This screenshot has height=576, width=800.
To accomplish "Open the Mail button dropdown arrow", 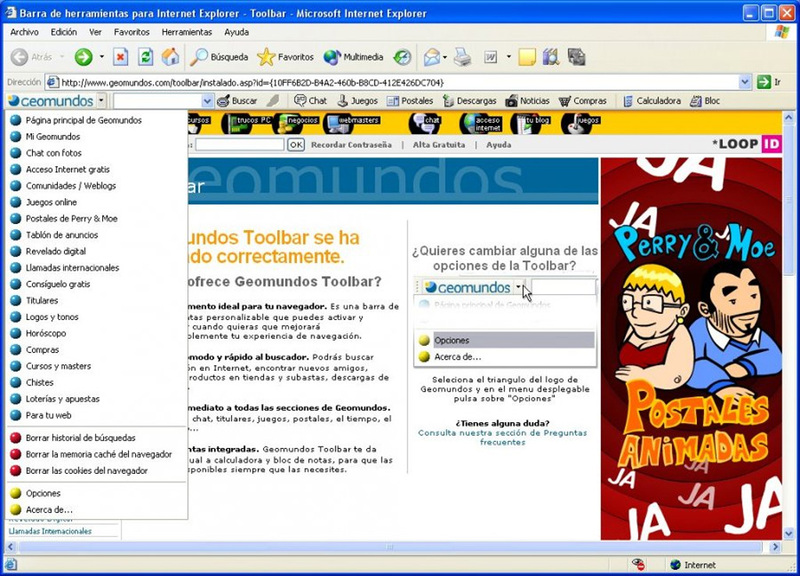I will (444, 57).
